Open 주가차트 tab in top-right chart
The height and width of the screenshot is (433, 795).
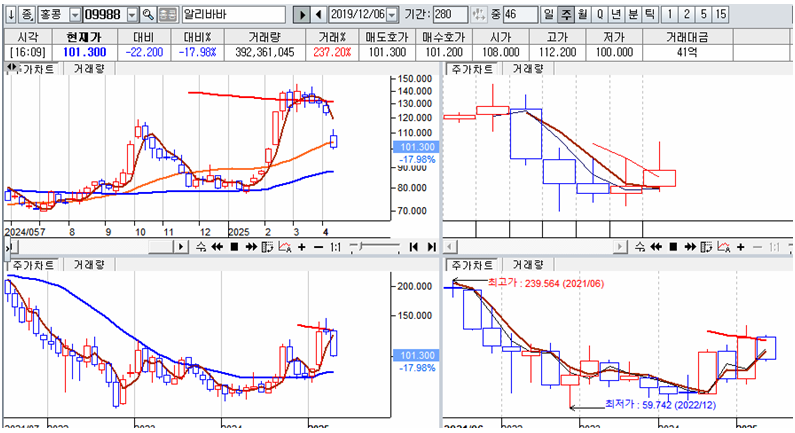(x=472, y=69)
